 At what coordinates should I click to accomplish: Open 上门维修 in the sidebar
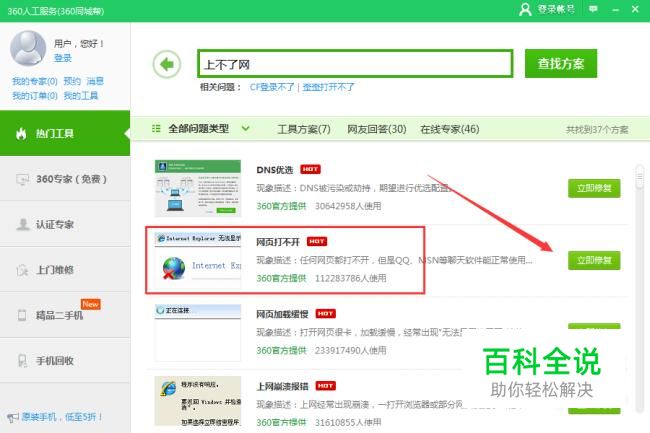pyautogui.click(x=65, y=270)
